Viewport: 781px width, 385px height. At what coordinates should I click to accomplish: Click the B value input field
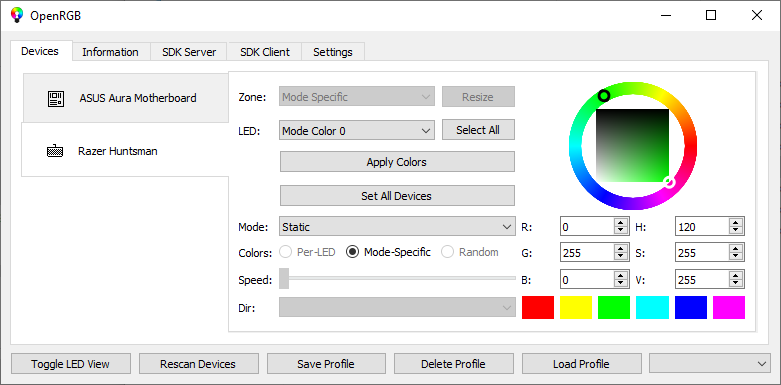tap(587, 280)
